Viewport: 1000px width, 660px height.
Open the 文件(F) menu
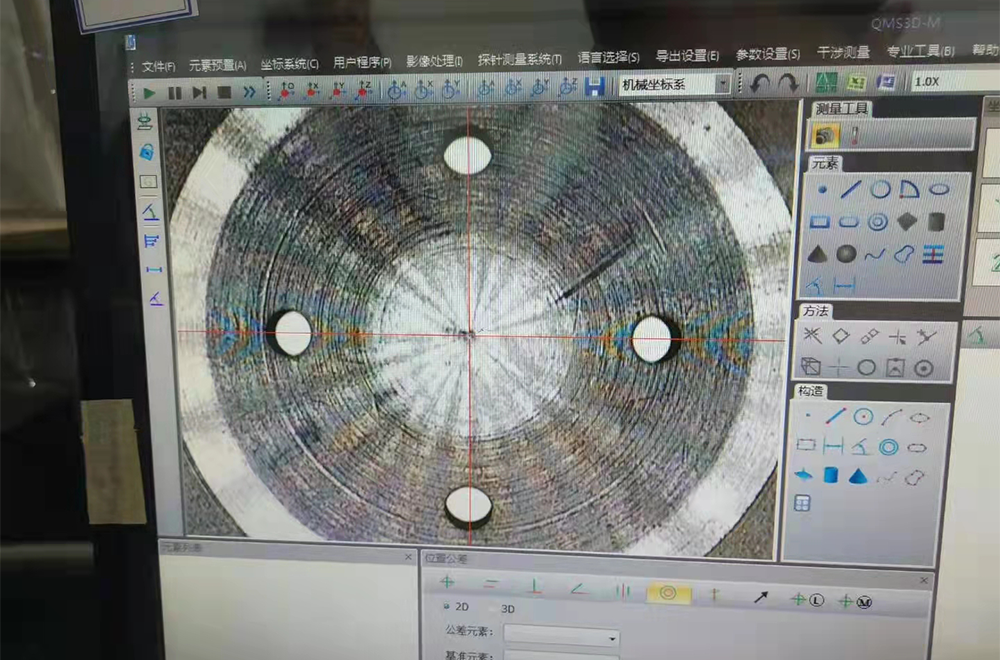(x=158, y=65)
